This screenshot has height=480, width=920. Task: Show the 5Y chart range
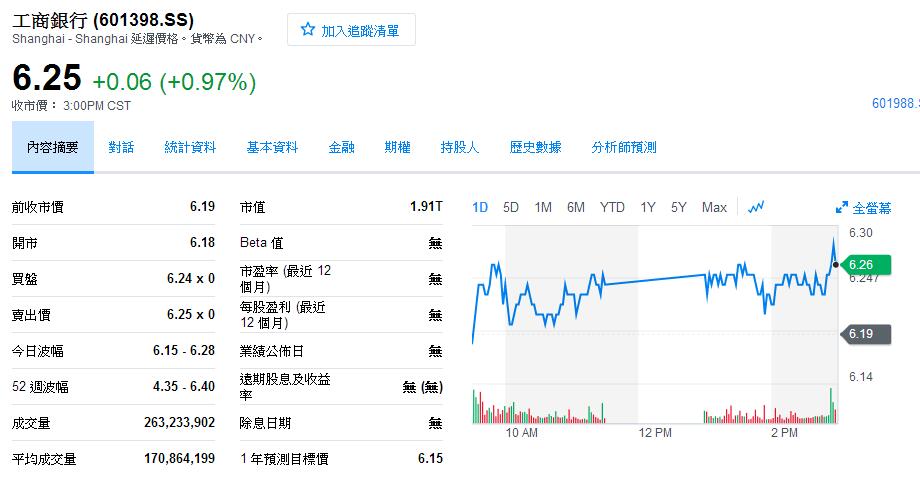tap(679, 207)
